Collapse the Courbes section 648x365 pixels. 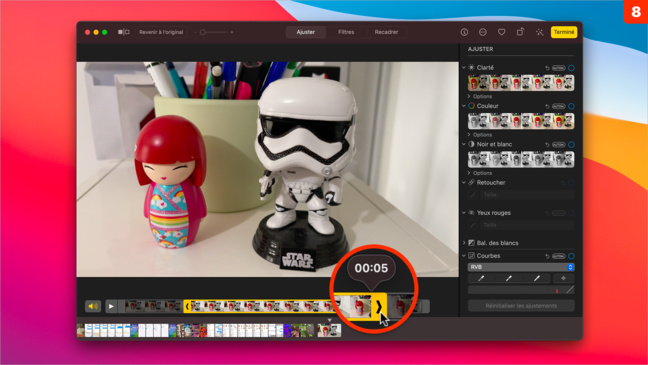click(x=464, y=256)
